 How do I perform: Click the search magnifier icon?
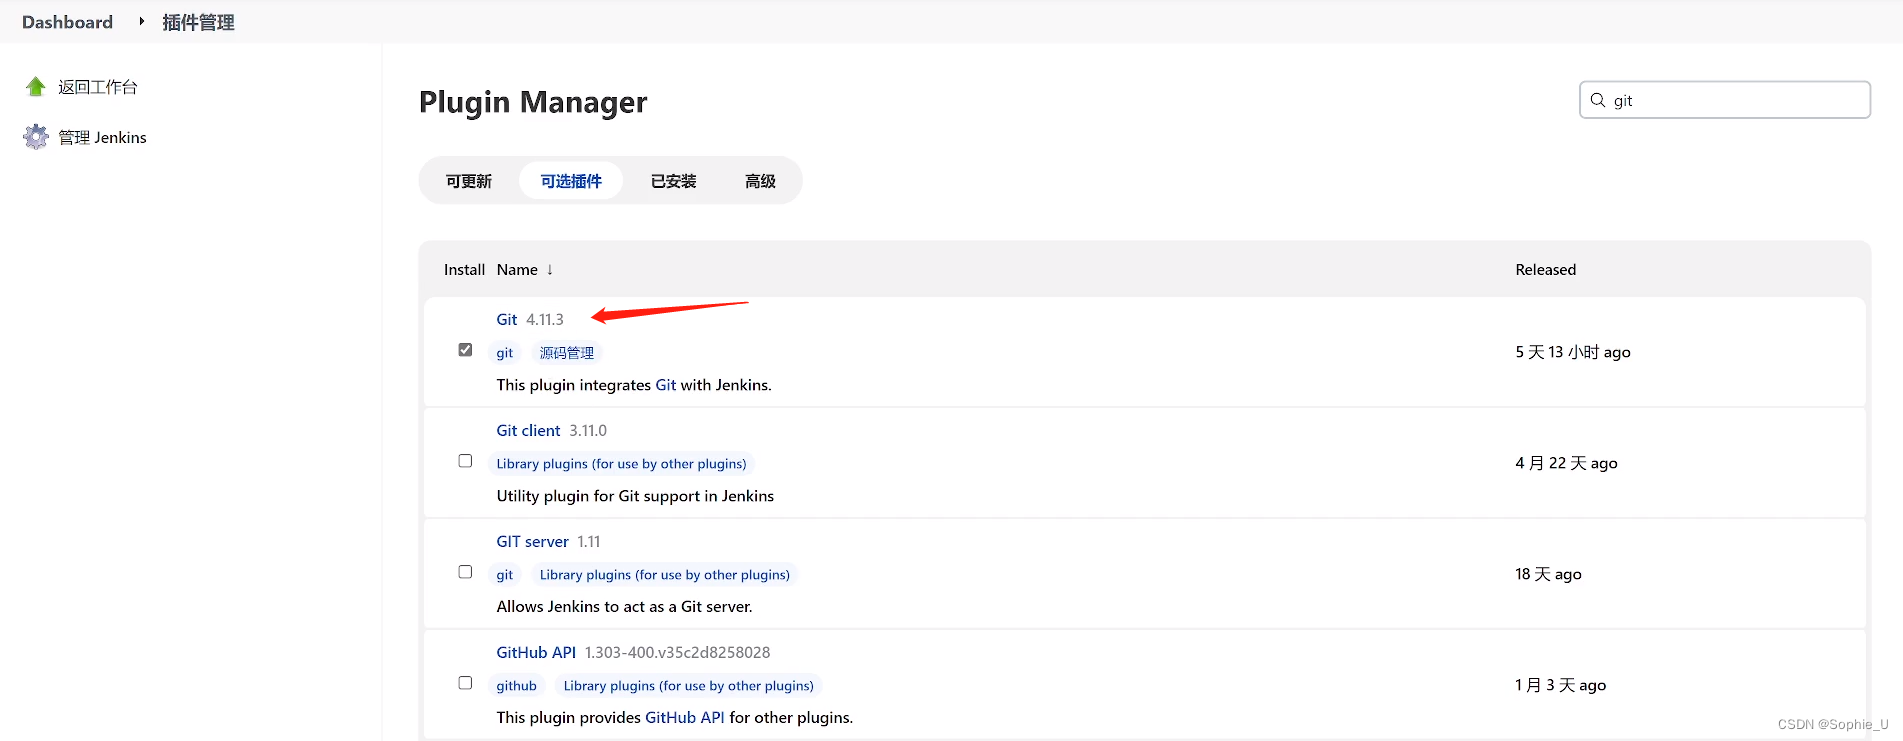pyautogui.click(x=1598, y=100)
